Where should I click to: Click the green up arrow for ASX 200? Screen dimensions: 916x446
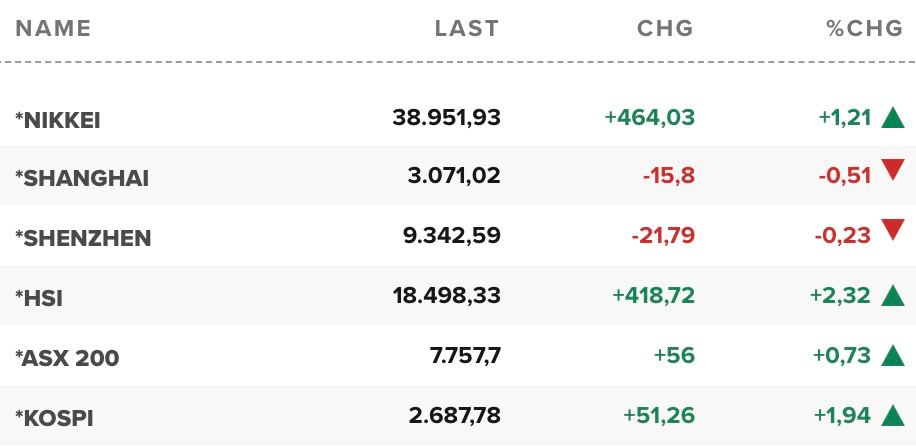(893, 355)
